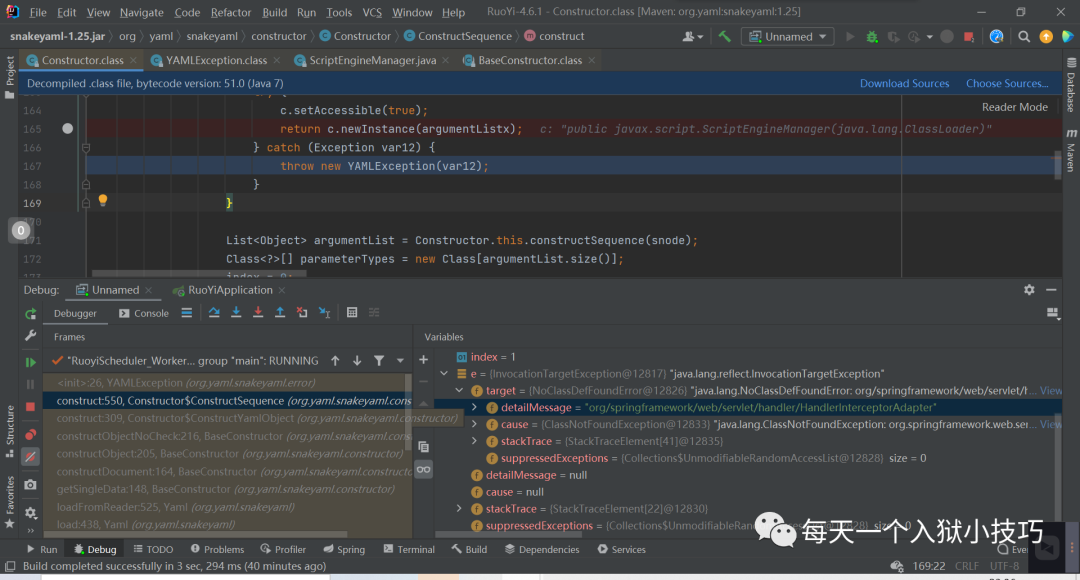Screen dimensions: 1080x580
Task: Click the camera thread dump icon
Action: [x=30, y=485]
